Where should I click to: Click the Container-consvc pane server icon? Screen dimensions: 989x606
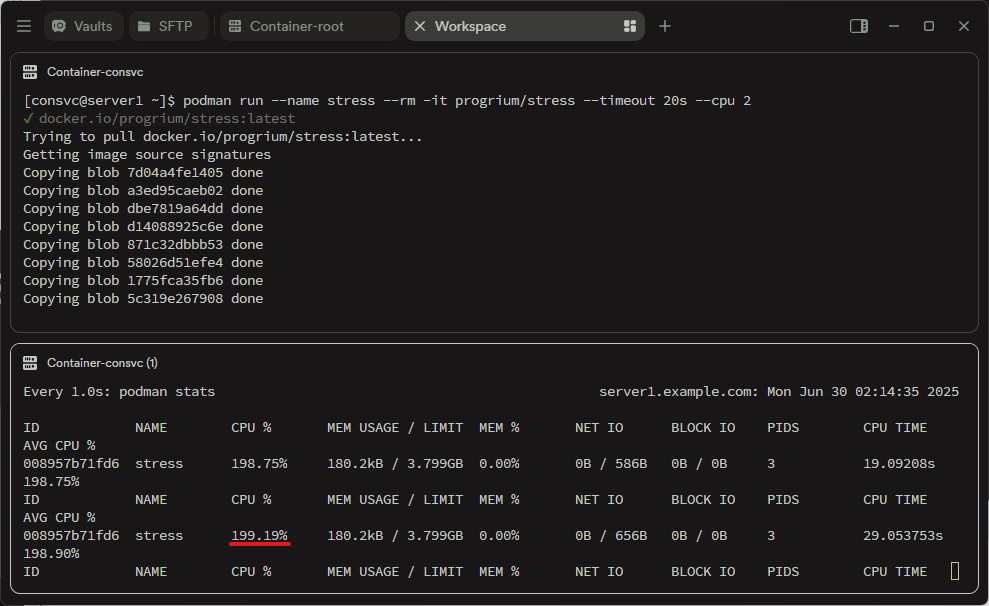point(30,72)
